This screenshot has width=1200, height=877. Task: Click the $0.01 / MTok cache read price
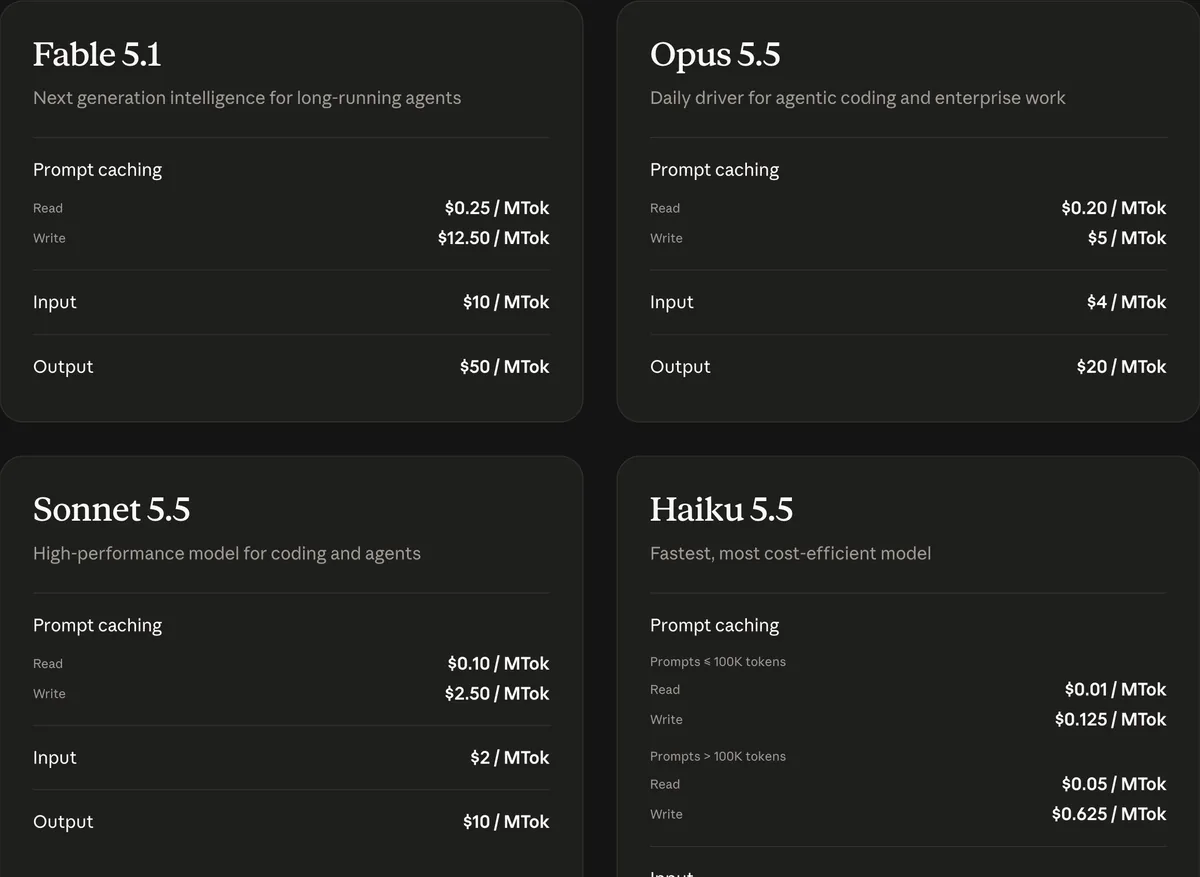[x=1116, y=690]
